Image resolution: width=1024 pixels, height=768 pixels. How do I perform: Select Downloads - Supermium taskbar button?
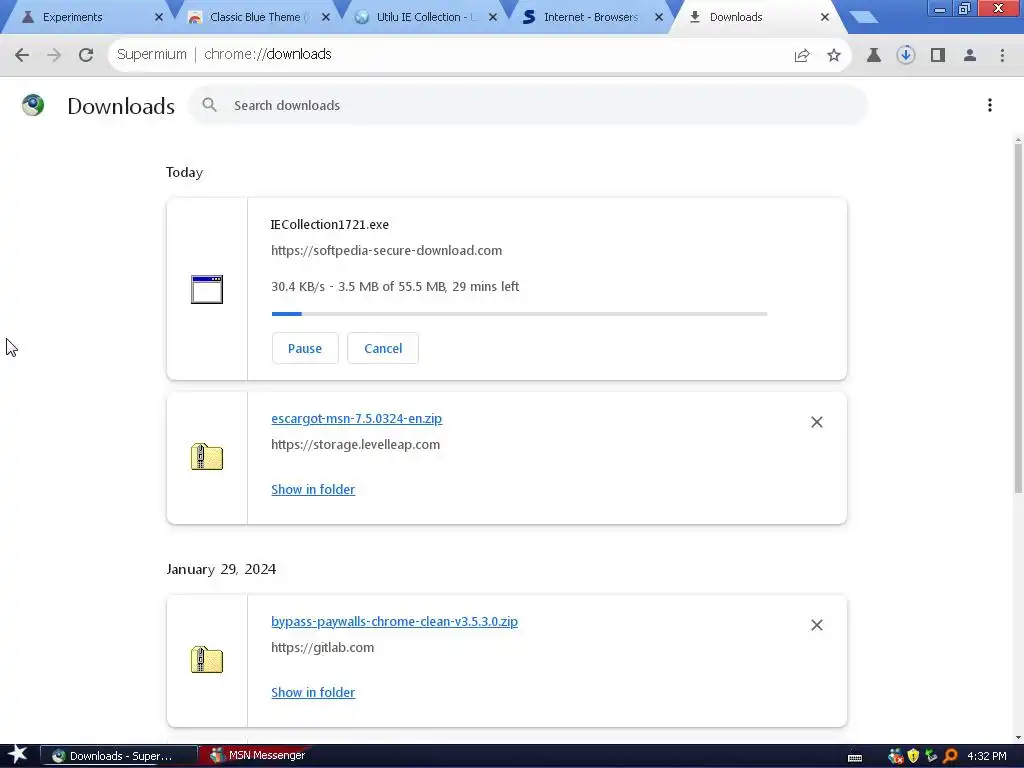coord(120,756)
